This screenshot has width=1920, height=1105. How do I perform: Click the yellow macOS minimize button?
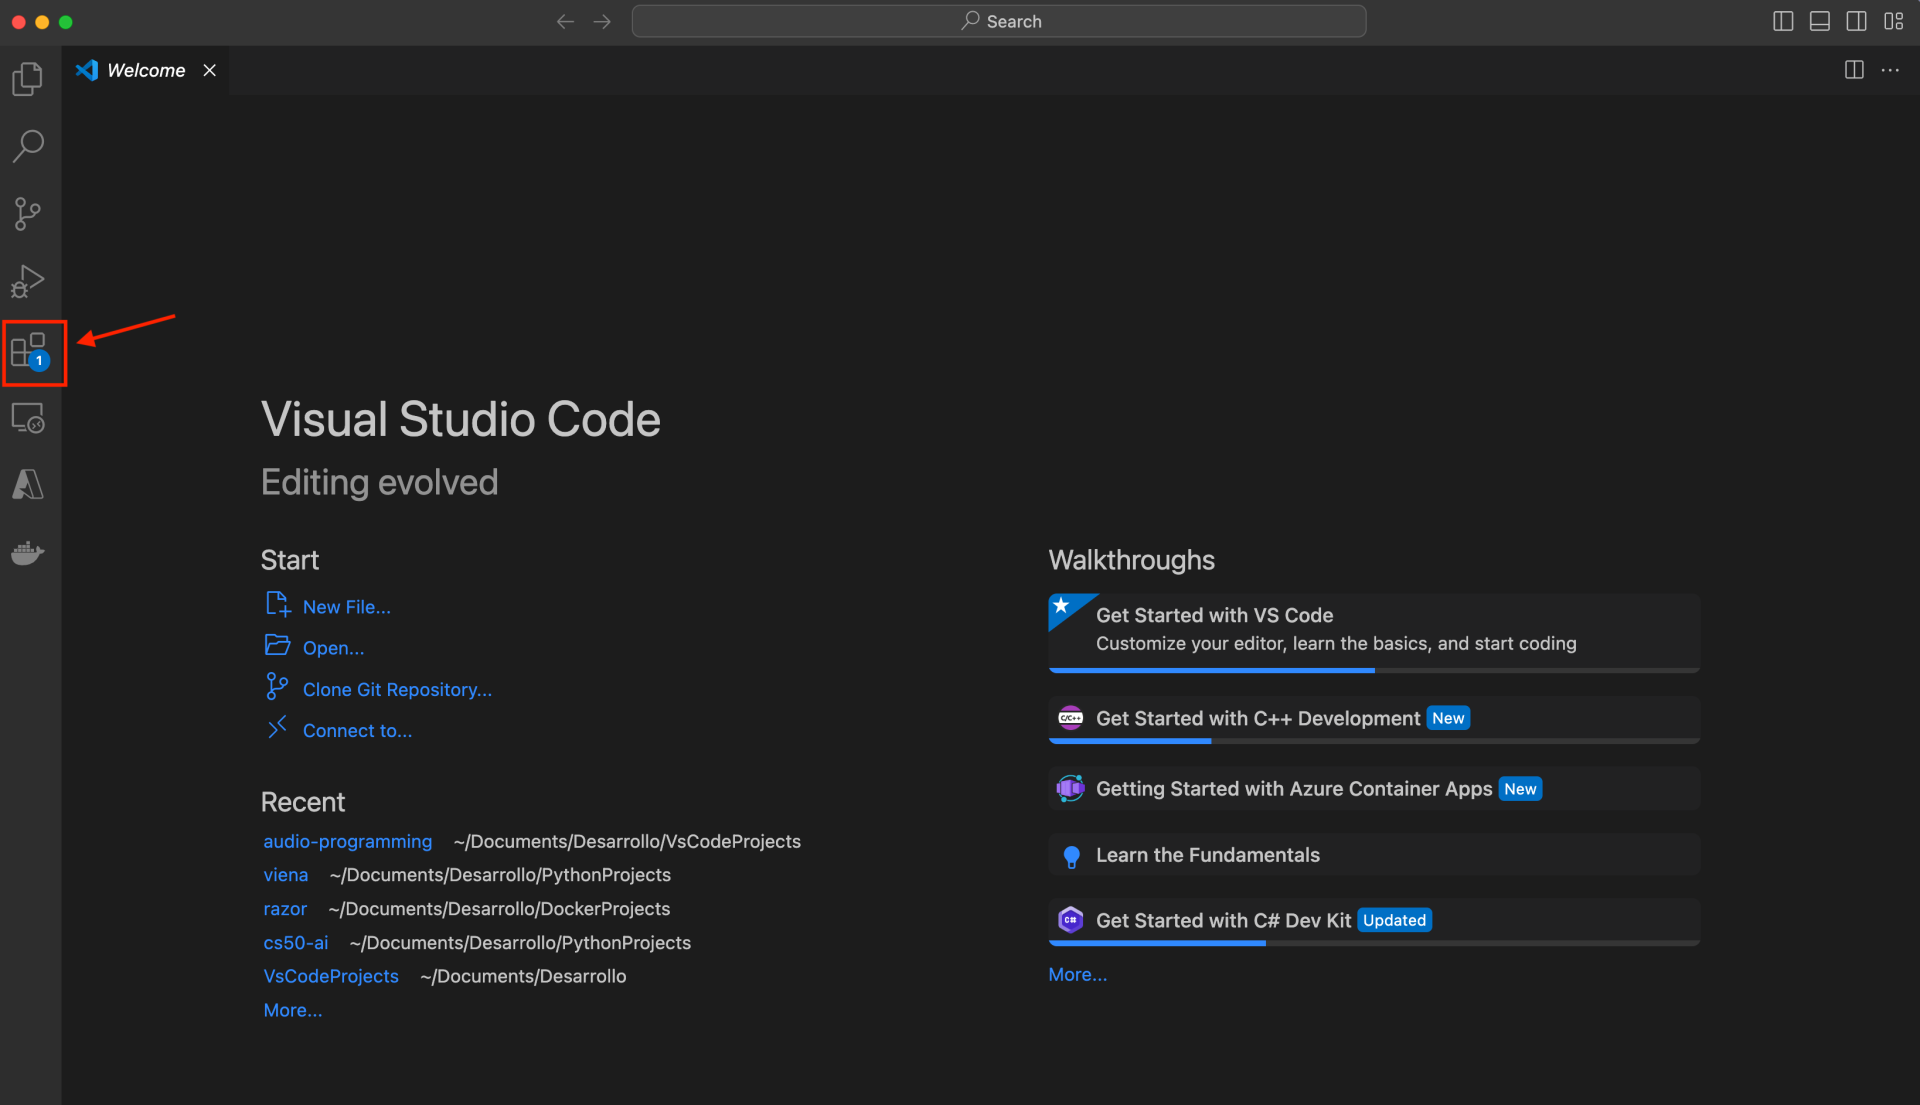(x=42, y=22)
